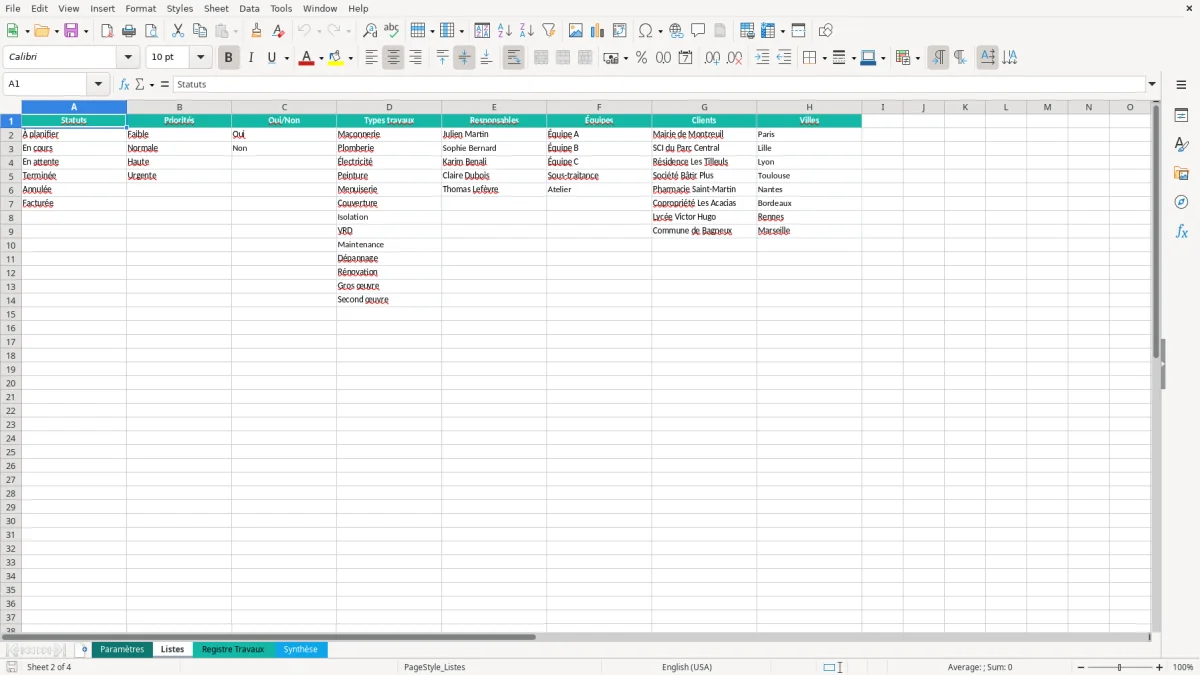
Task: Insert a comment
Action: [698, 30]
